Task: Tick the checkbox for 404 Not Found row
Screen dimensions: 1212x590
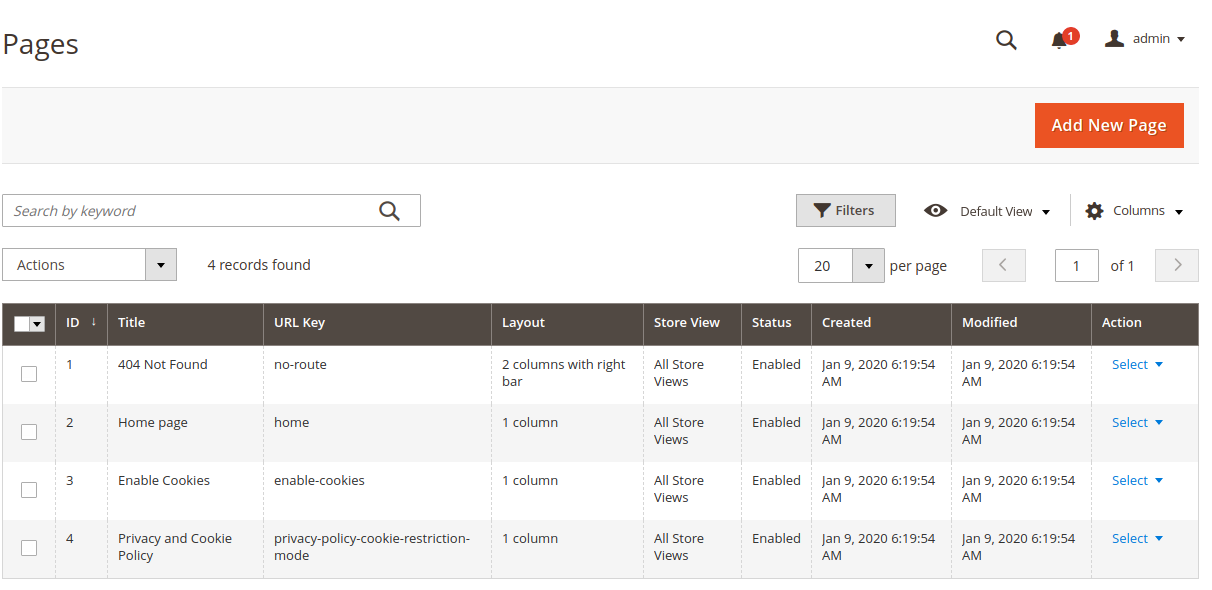Action: coord(29,374)
